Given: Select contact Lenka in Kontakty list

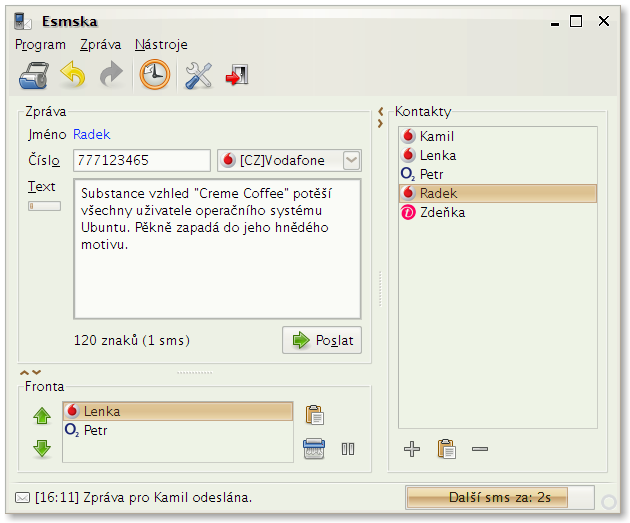Looking at the screenshot, I should pos(497,155).
